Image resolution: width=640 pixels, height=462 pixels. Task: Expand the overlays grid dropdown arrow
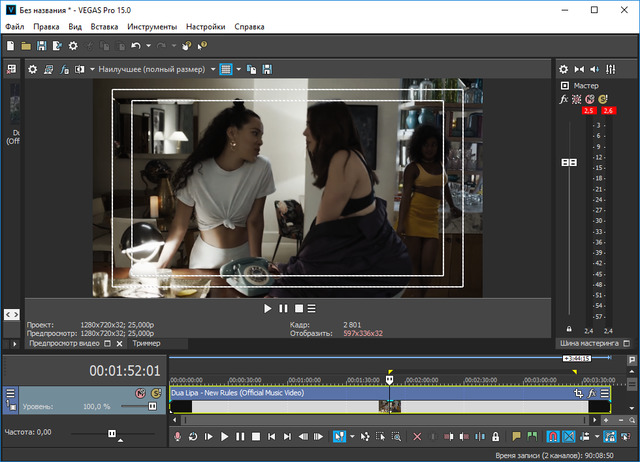pyautogui.click(x=239, y=70)
